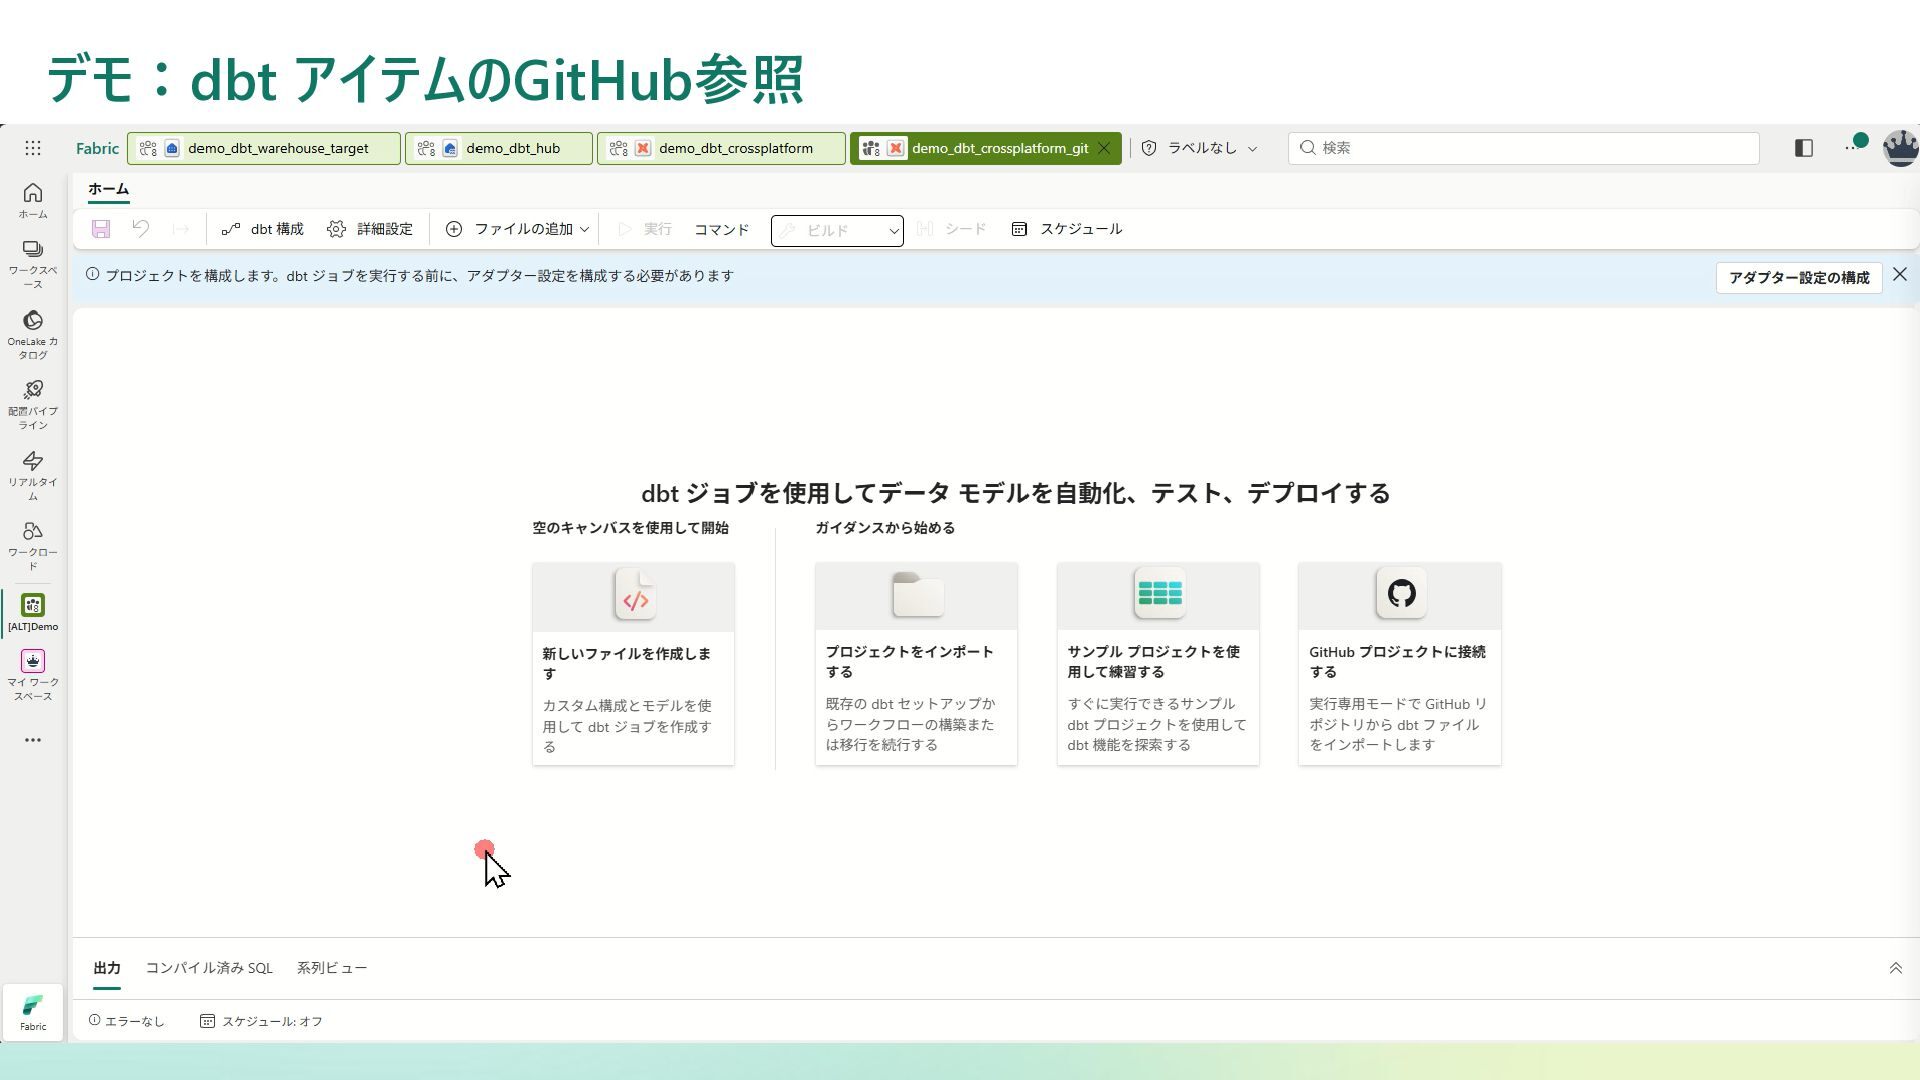Close the demo_dbt_crossplatform_git tab
Screen dimensions: 1920x1080
(x=1104, y=148)
